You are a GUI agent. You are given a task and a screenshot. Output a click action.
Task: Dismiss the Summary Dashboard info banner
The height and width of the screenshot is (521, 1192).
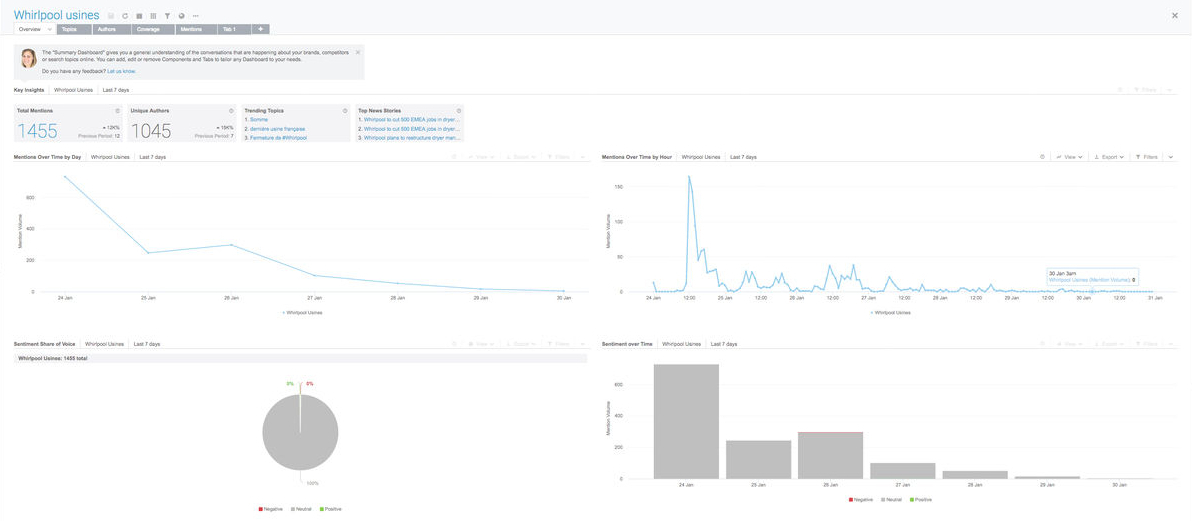[x=357, y=52]
